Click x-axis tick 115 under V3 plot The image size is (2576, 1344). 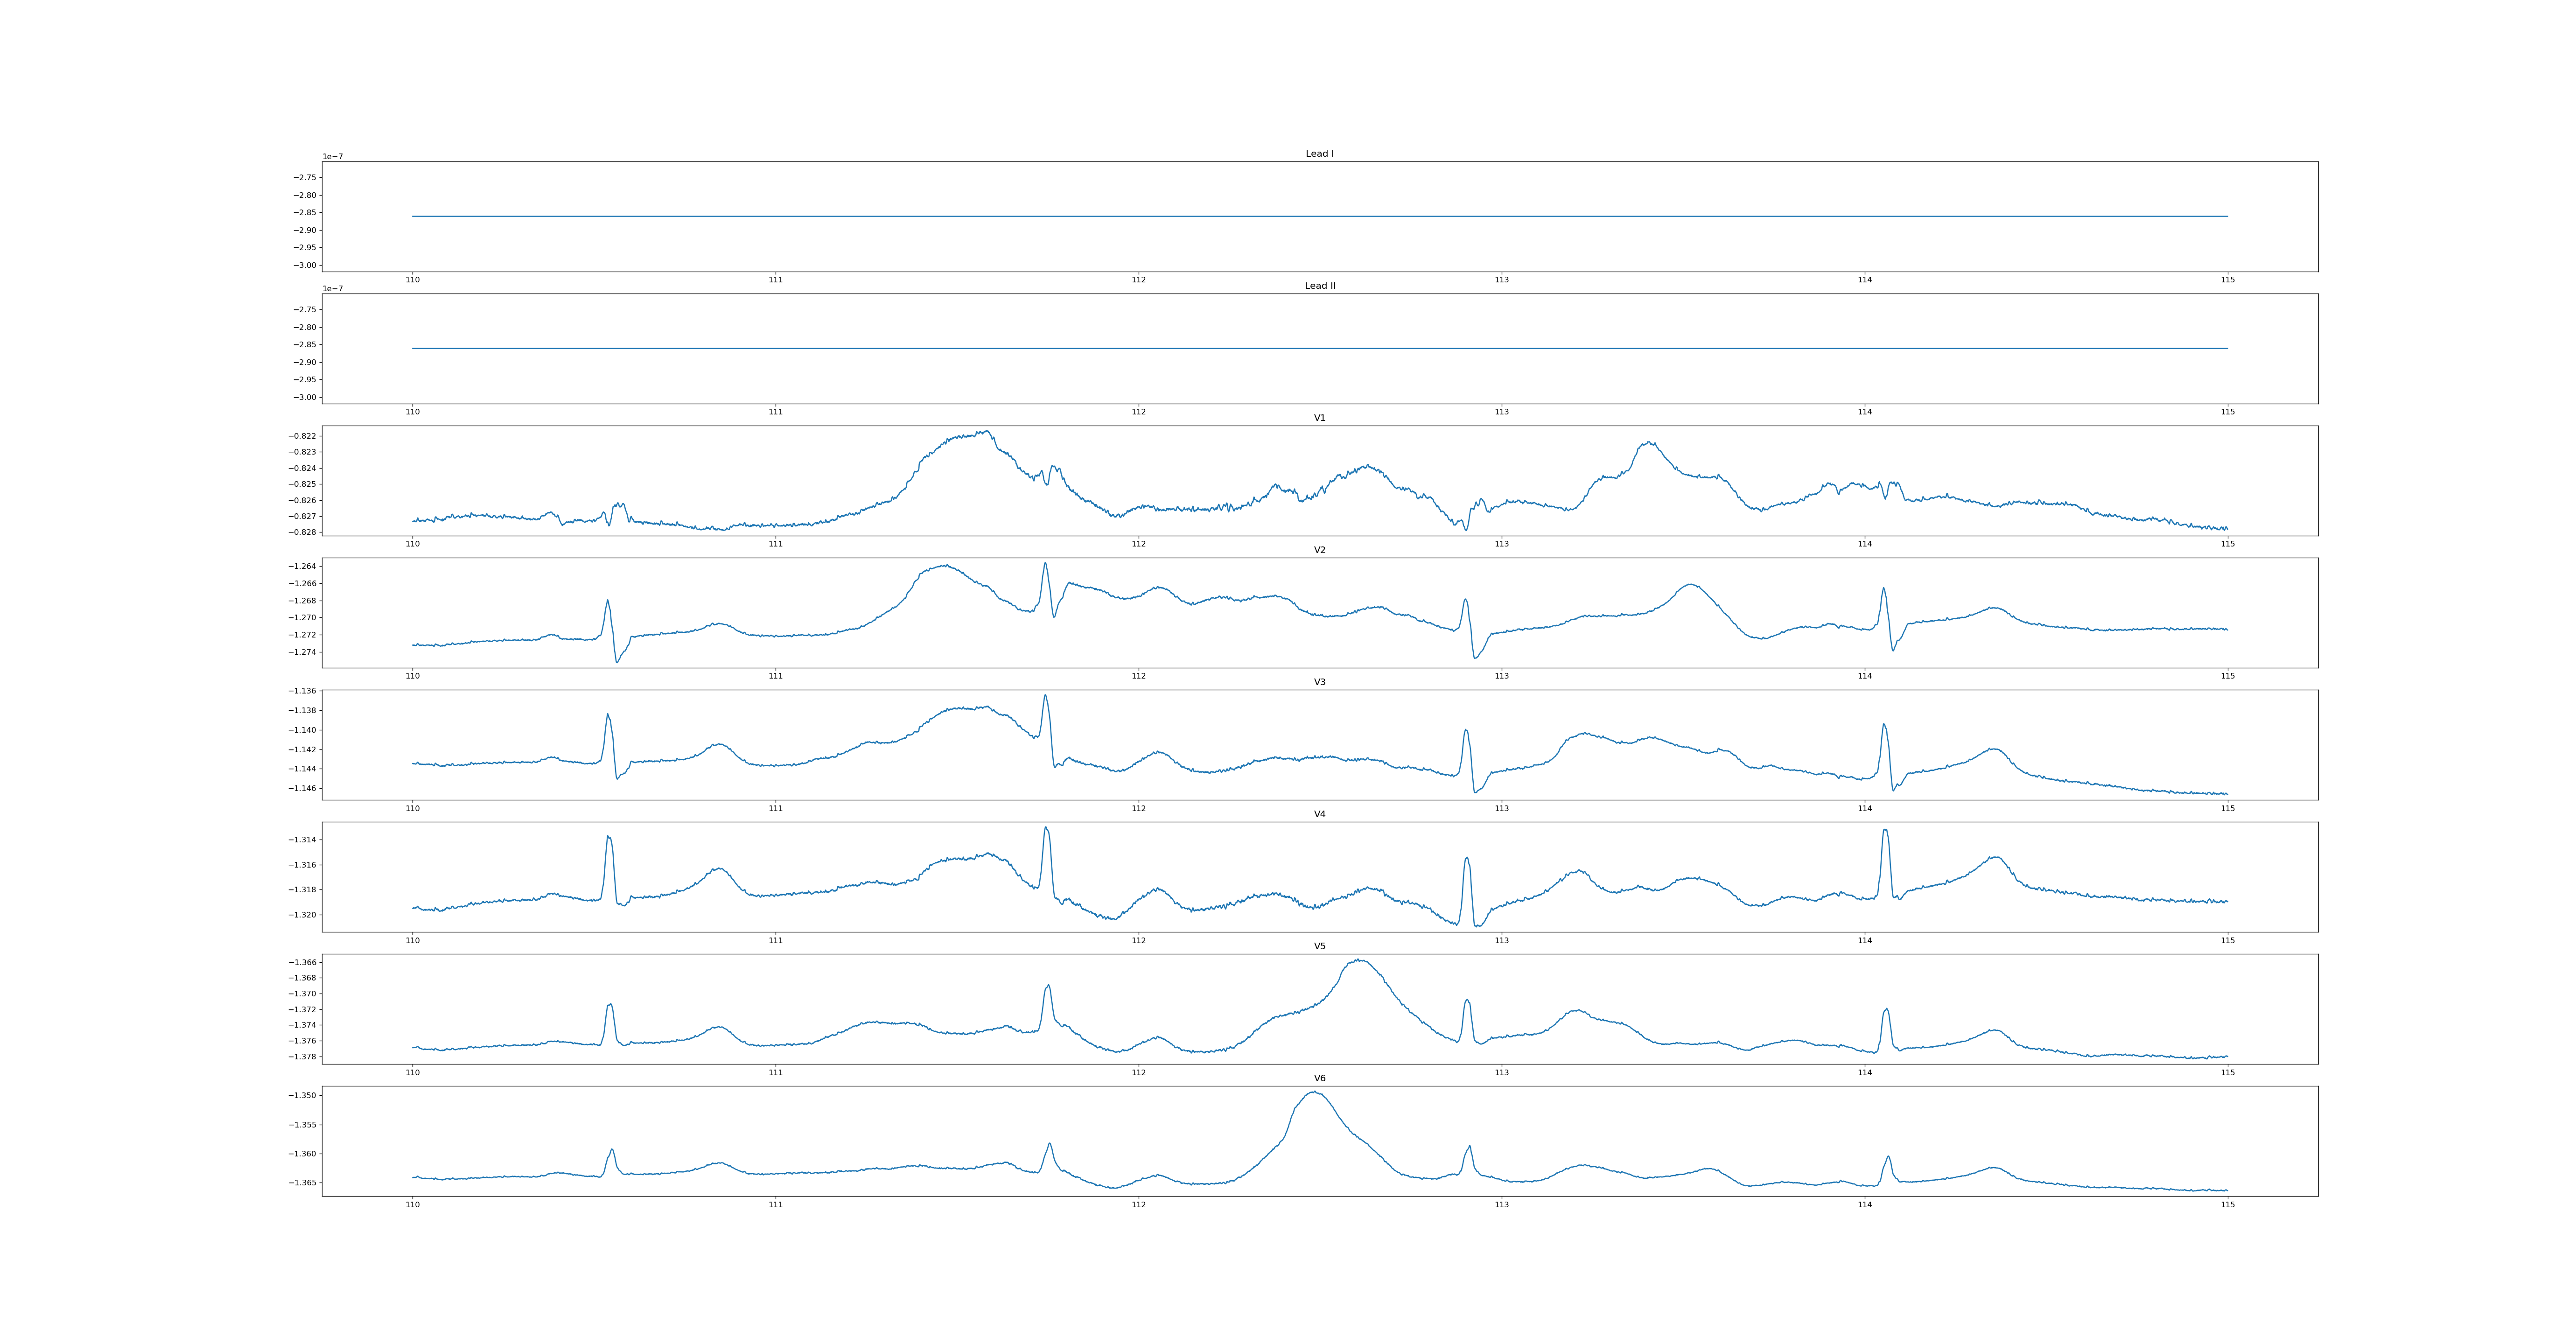point(2227,808)
